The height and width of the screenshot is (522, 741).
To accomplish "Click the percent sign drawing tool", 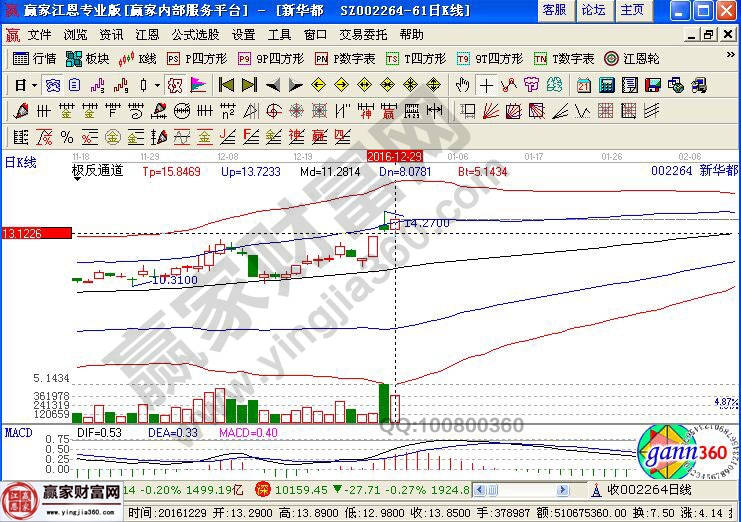I will tap(67, 136).
